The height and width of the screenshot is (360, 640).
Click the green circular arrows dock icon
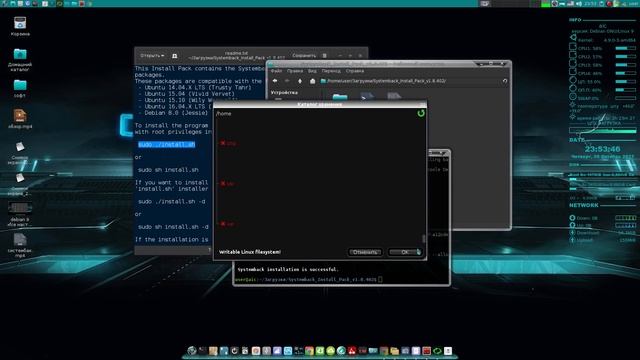point(437,351)
